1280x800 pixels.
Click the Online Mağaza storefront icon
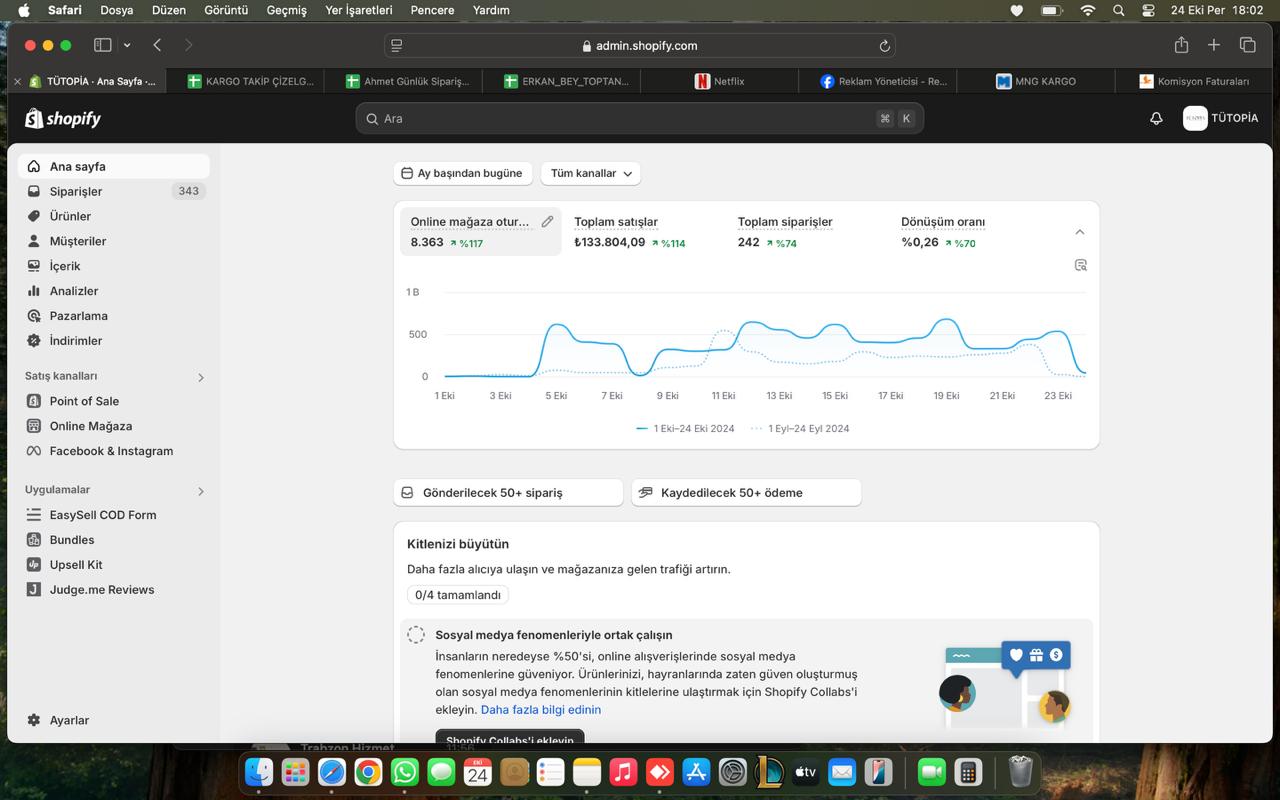click(x=34, y=426)
